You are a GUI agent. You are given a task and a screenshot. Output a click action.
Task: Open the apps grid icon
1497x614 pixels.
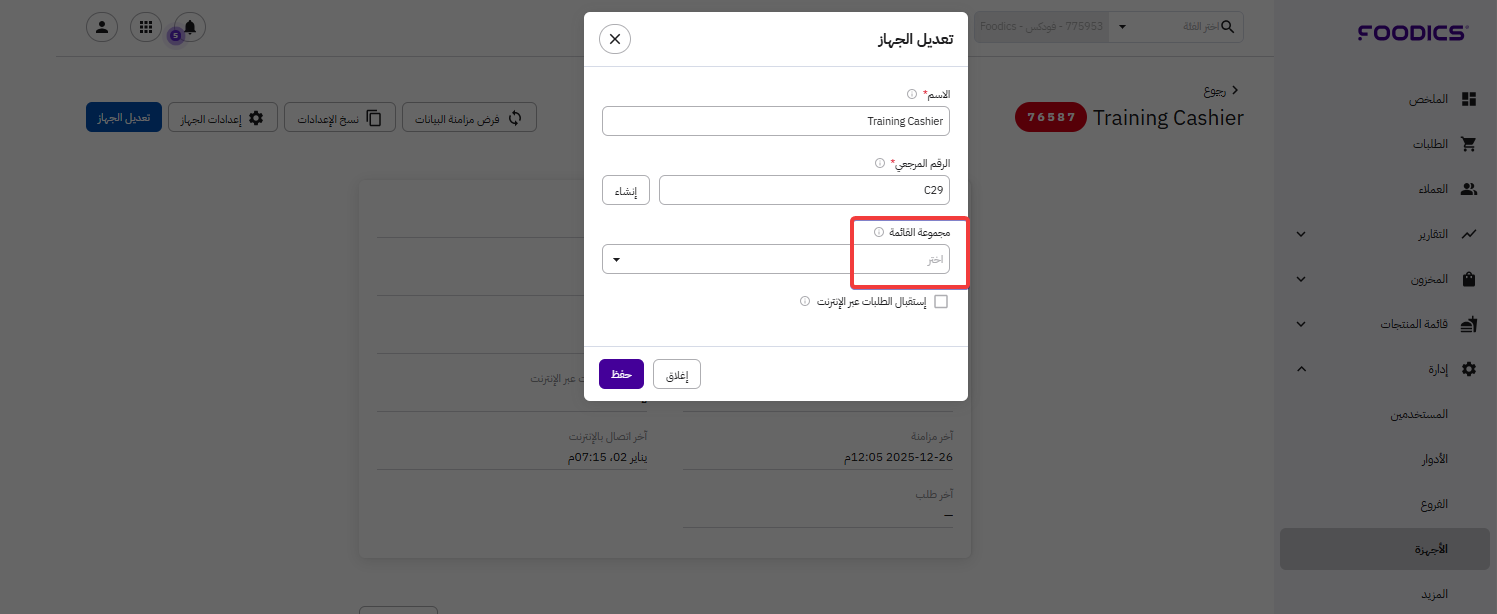click(x=146, y=27)
